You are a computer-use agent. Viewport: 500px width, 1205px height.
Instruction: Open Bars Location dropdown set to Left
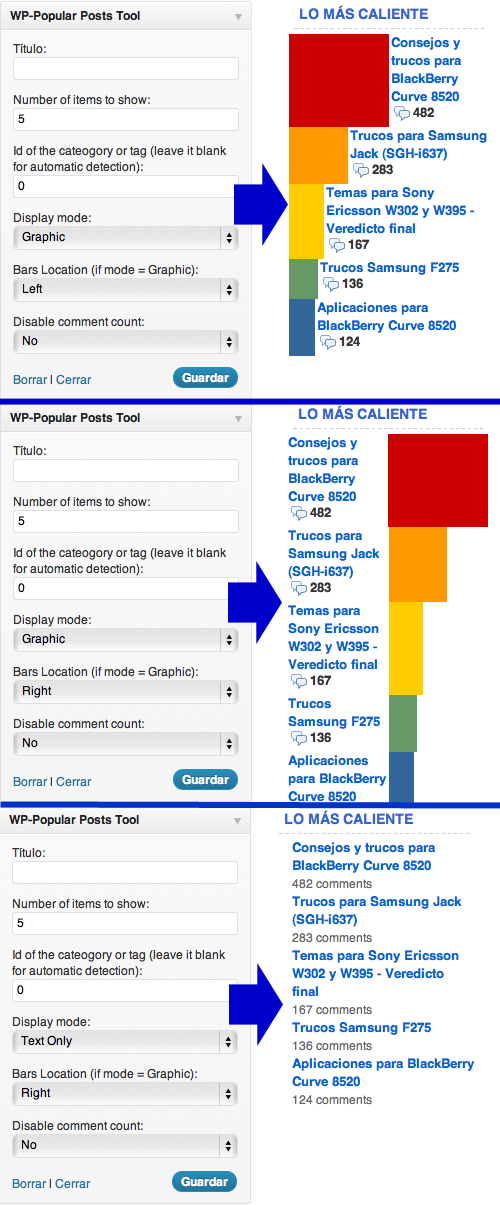[x=126, y=289]
